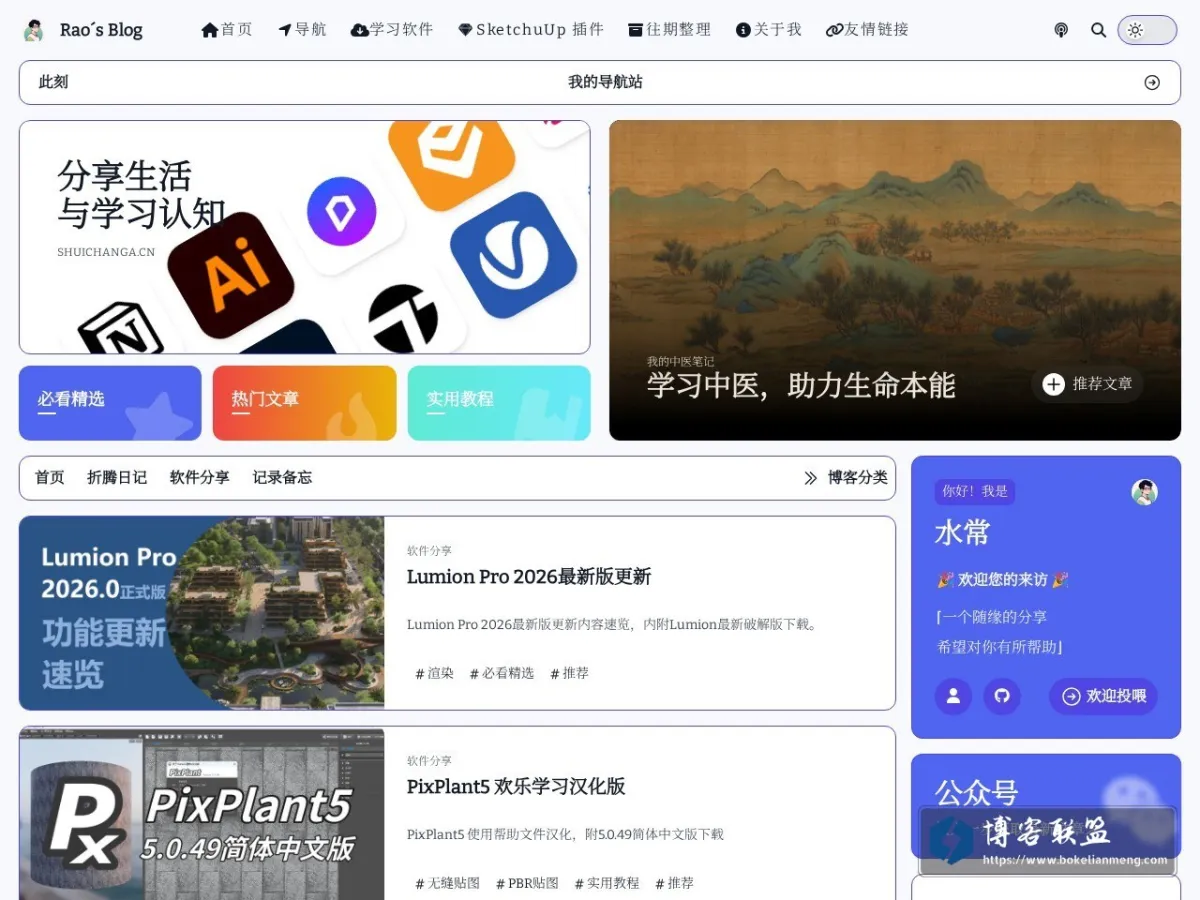This screenshot has height=900, width=1200.
Task: Toggle the light/dark theme switch
Action: pyautogui.click(x=1147, y=30)
